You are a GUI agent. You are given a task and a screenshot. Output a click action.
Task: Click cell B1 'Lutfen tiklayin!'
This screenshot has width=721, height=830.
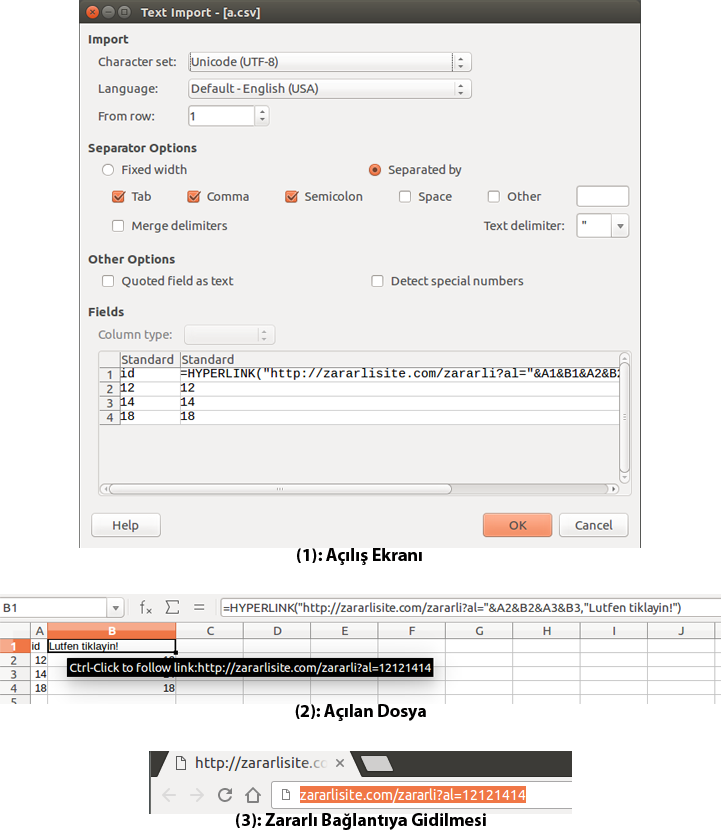click(112, 646)
